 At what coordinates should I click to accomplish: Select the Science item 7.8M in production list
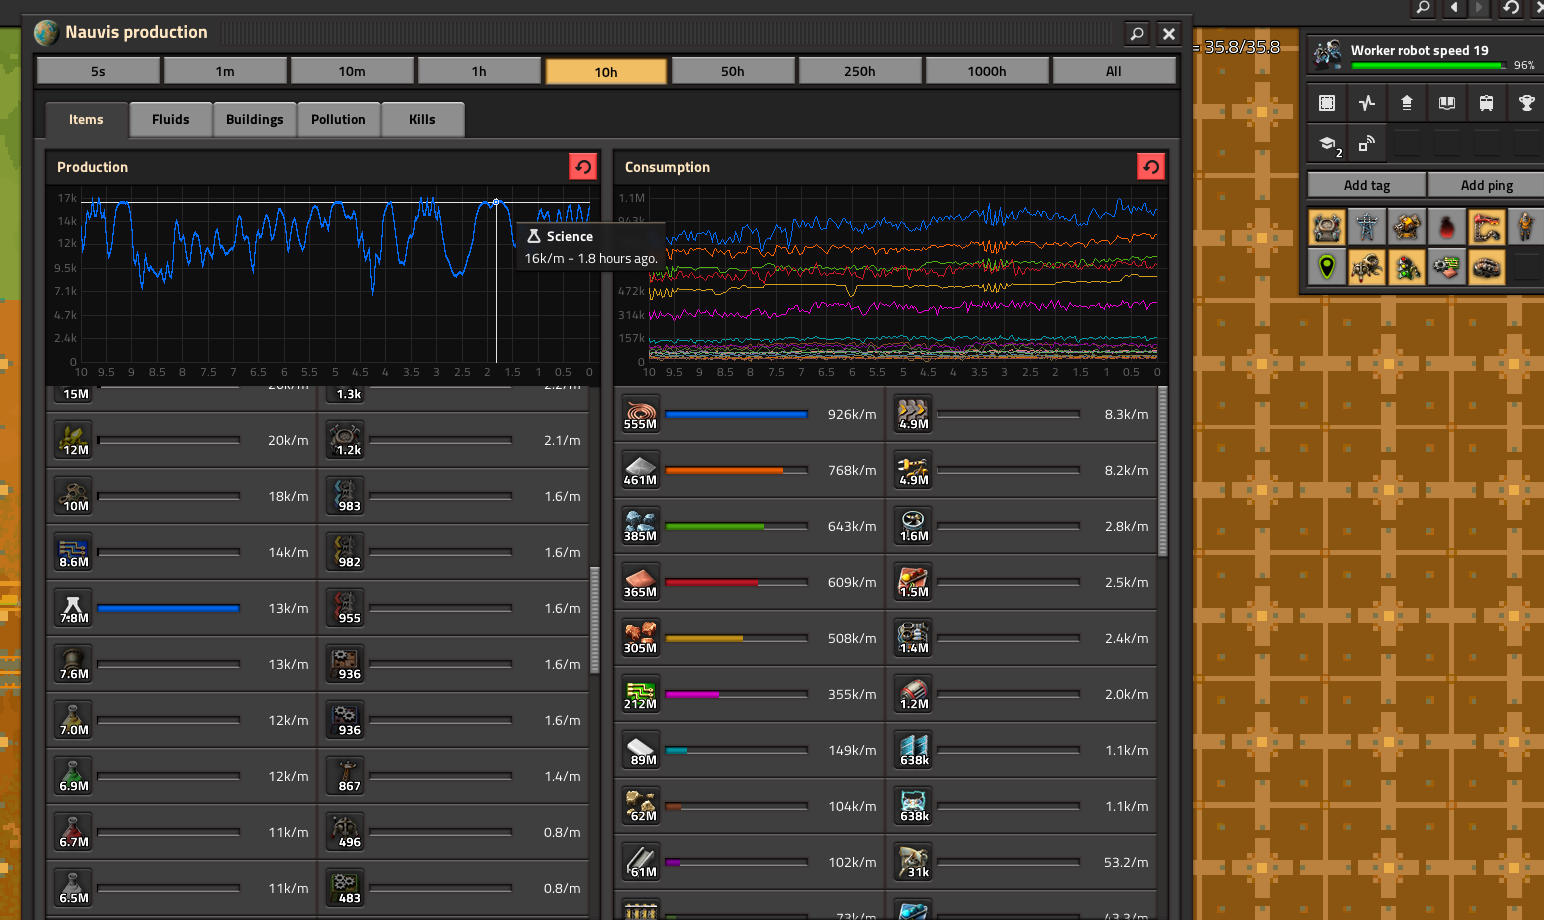click(73, 608)
